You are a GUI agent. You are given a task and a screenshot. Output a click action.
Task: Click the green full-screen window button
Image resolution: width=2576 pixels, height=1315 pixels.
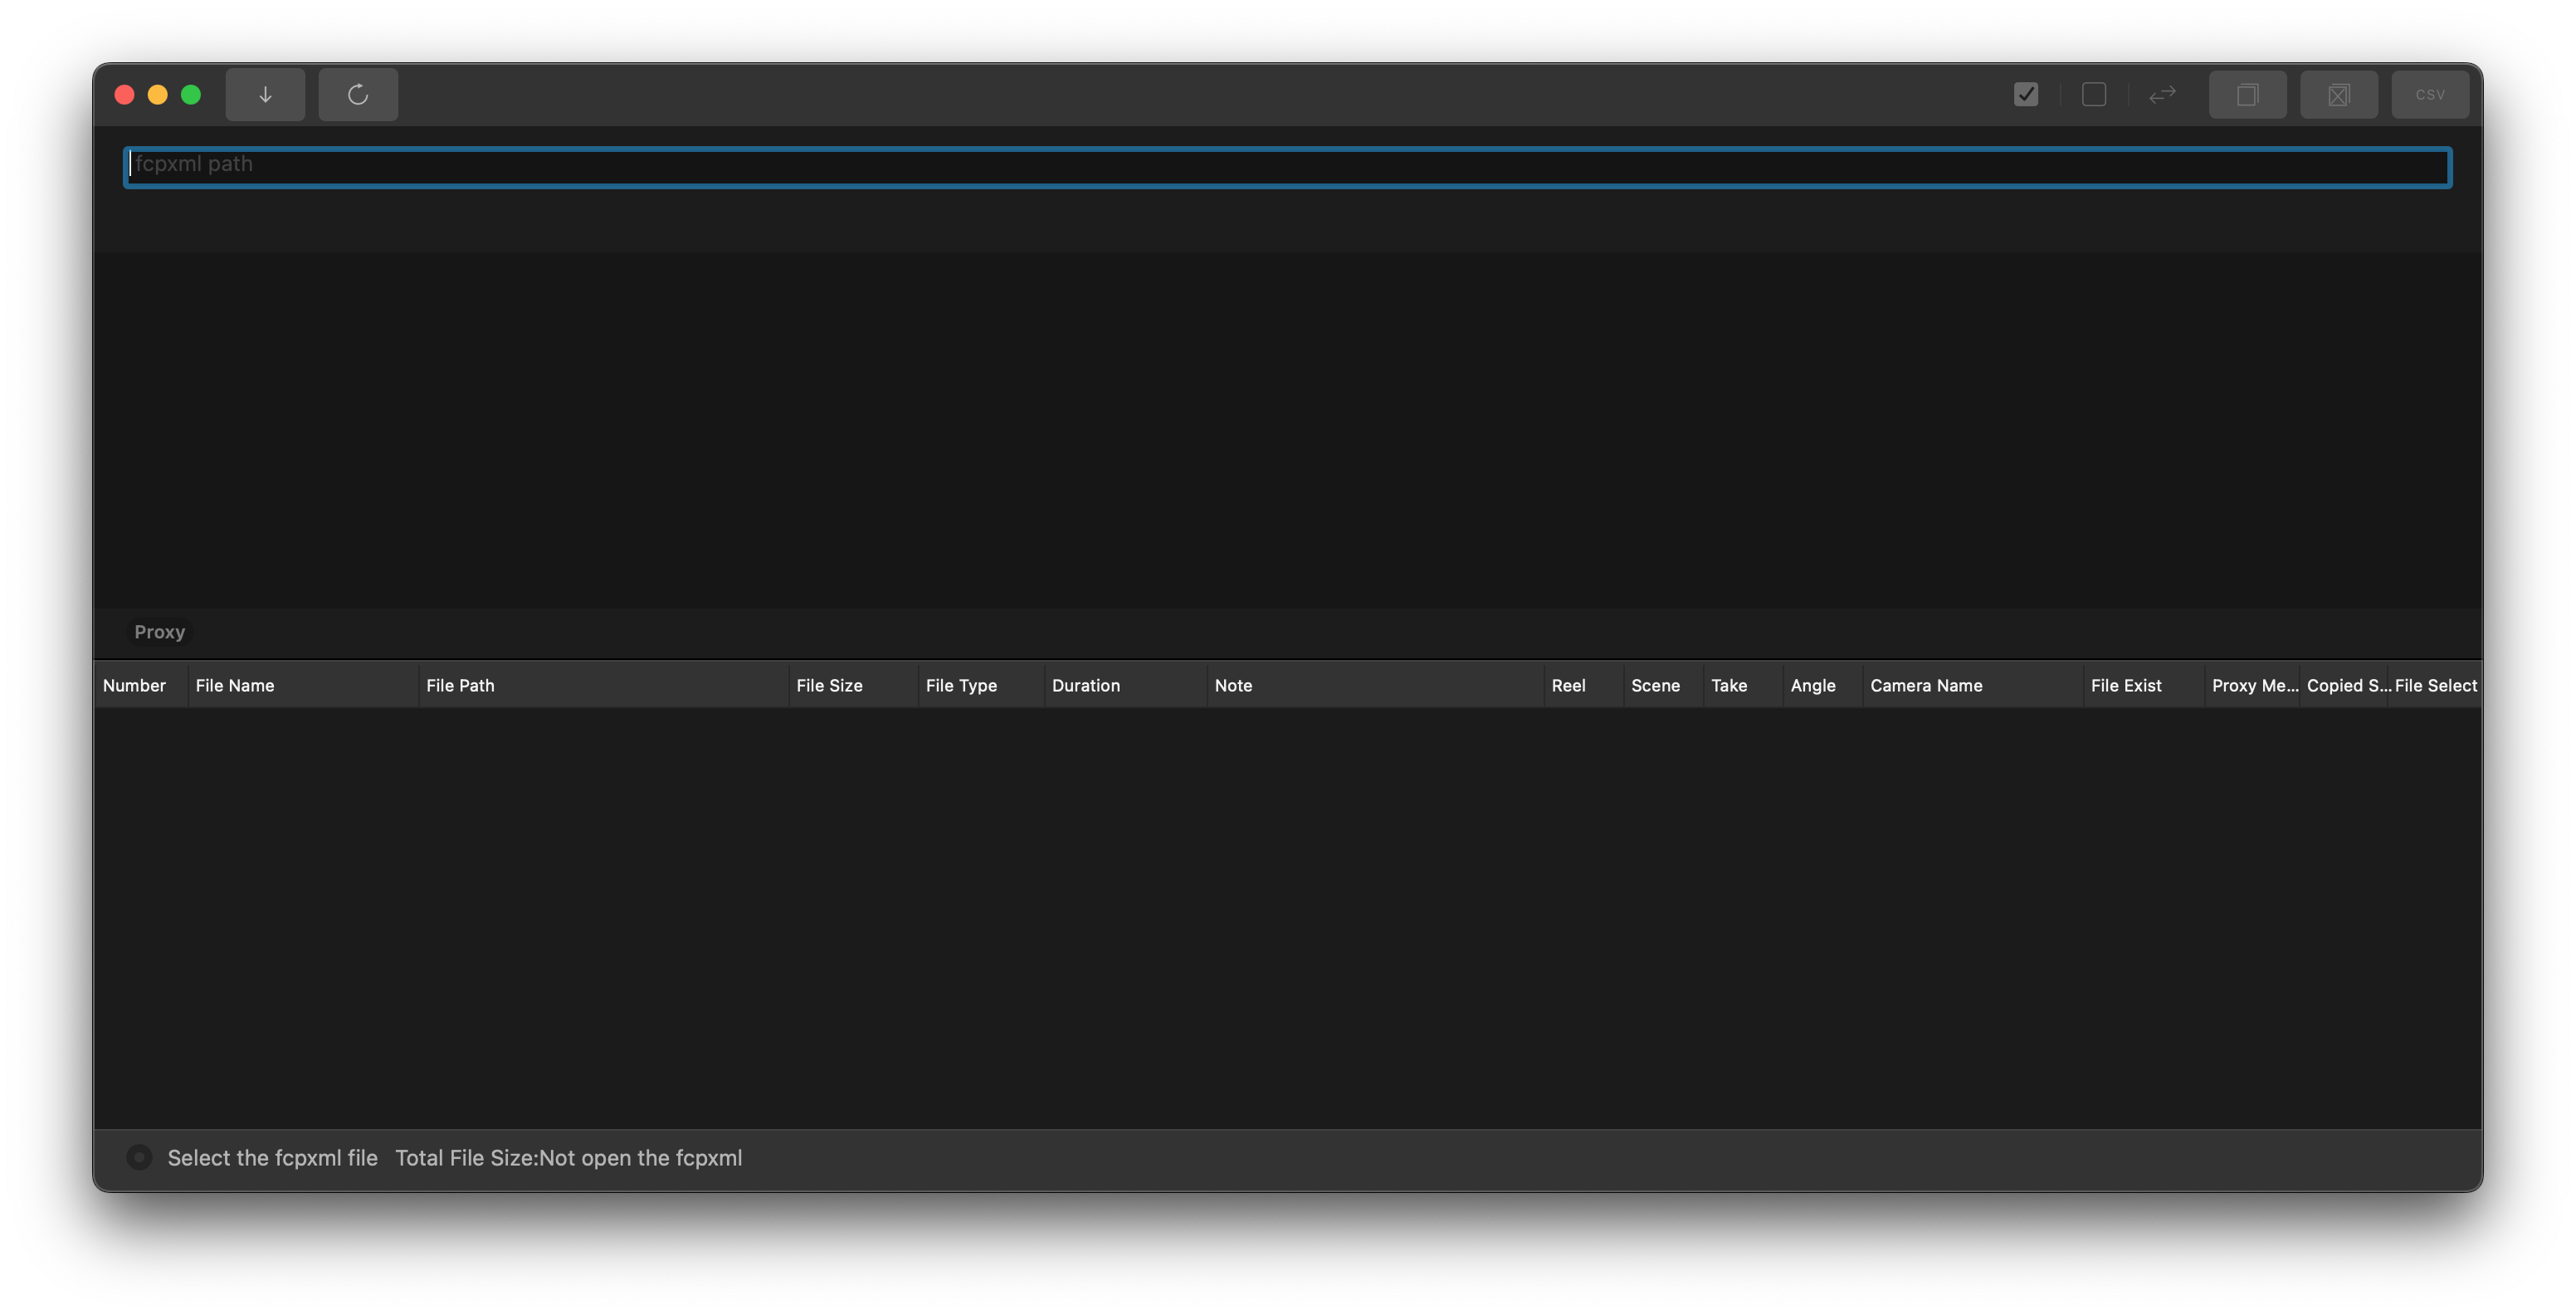[x=191, y=94]
